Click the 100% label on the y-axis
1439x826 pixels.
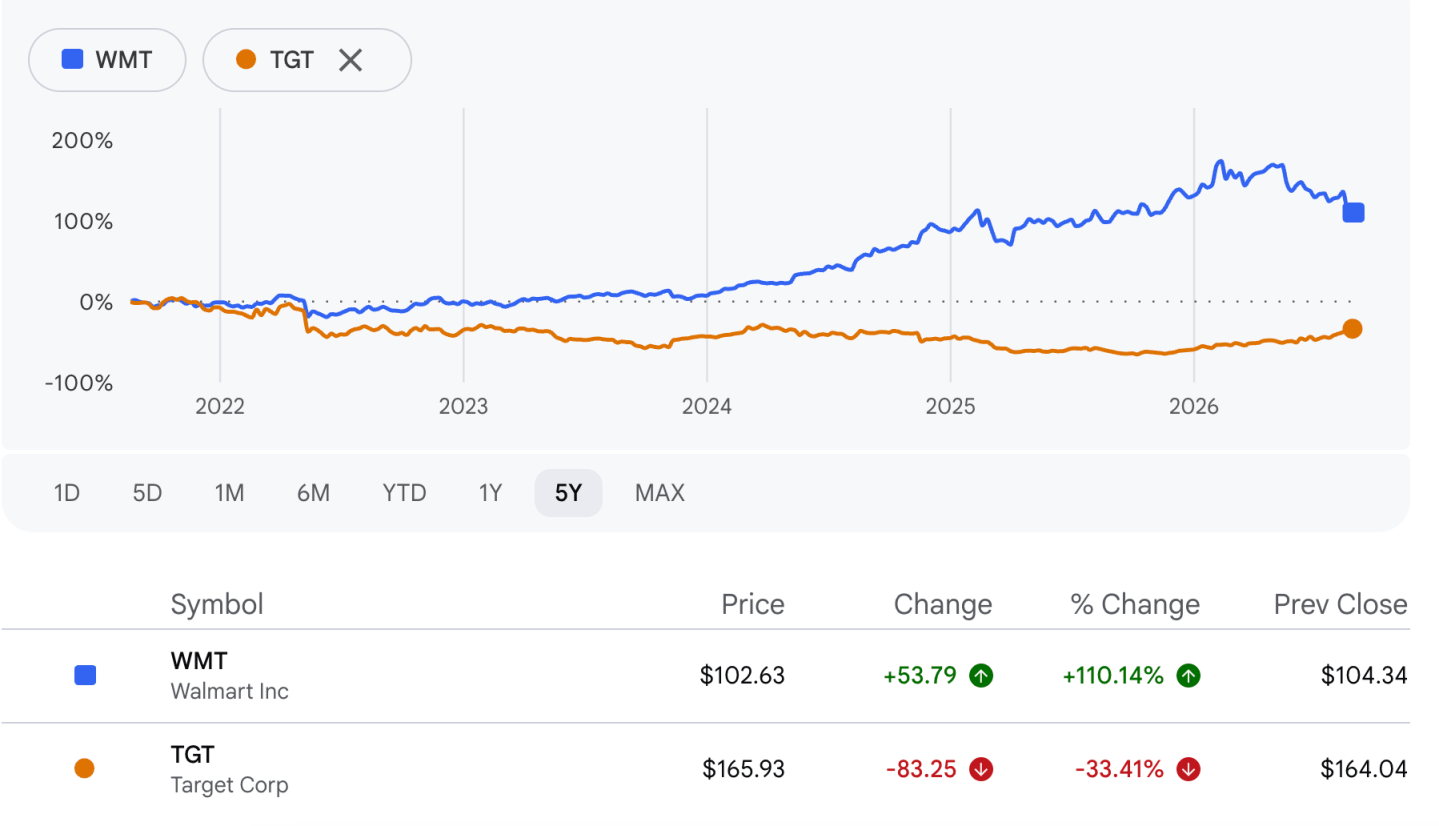83,222
